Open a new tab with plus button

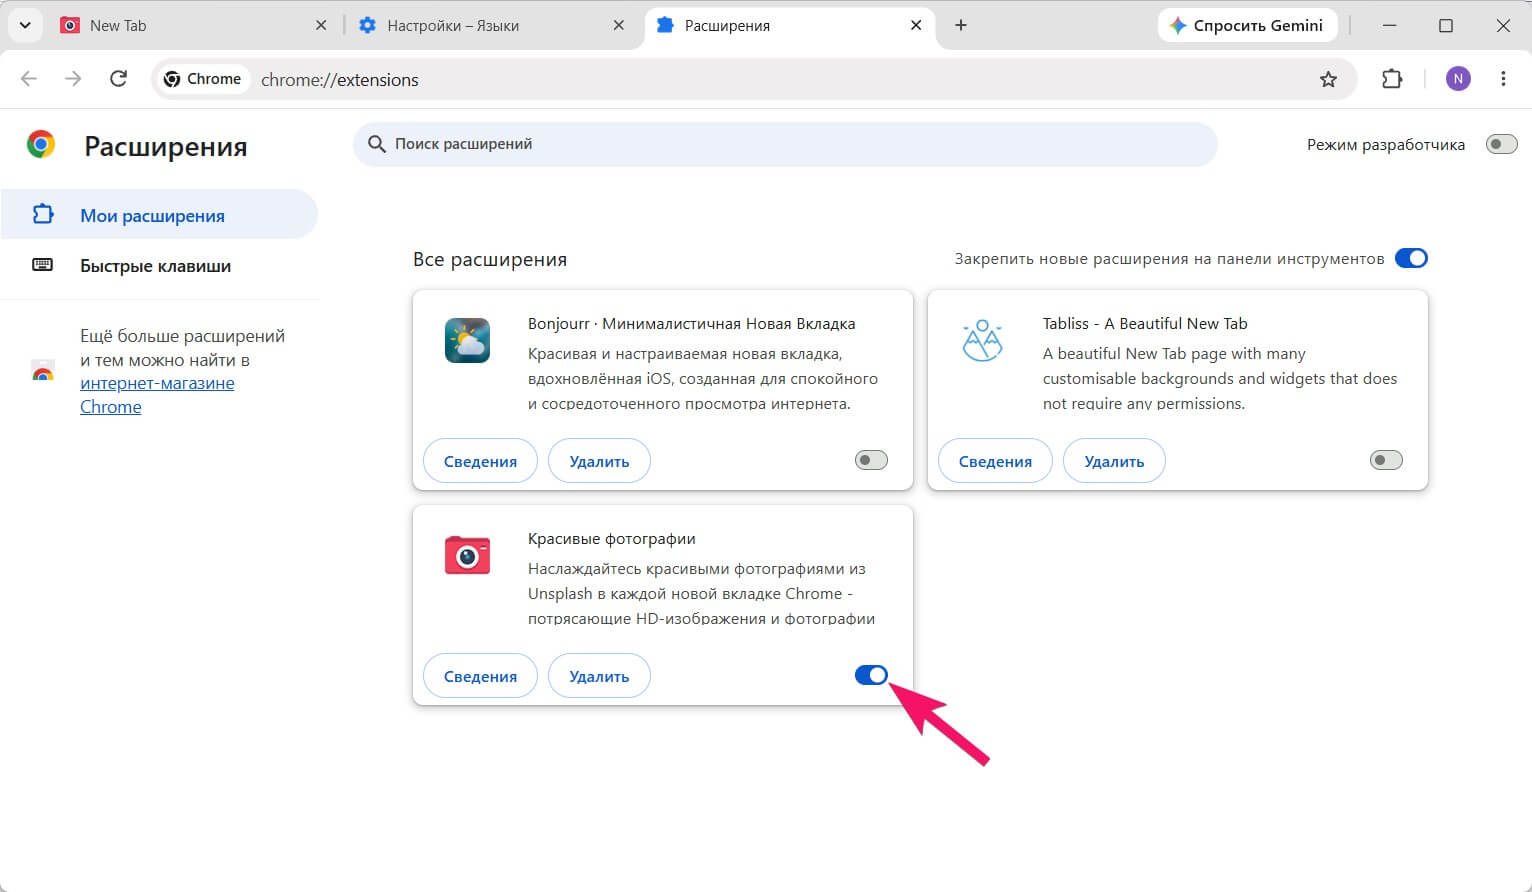click(961, 25)
